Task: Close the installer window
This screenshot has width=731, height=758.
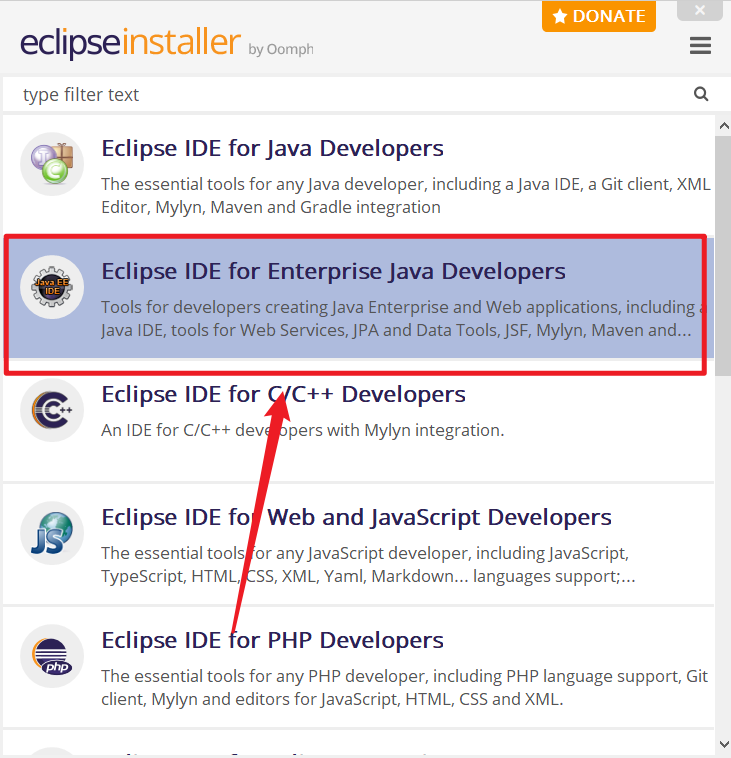Action: click(700, 10)
